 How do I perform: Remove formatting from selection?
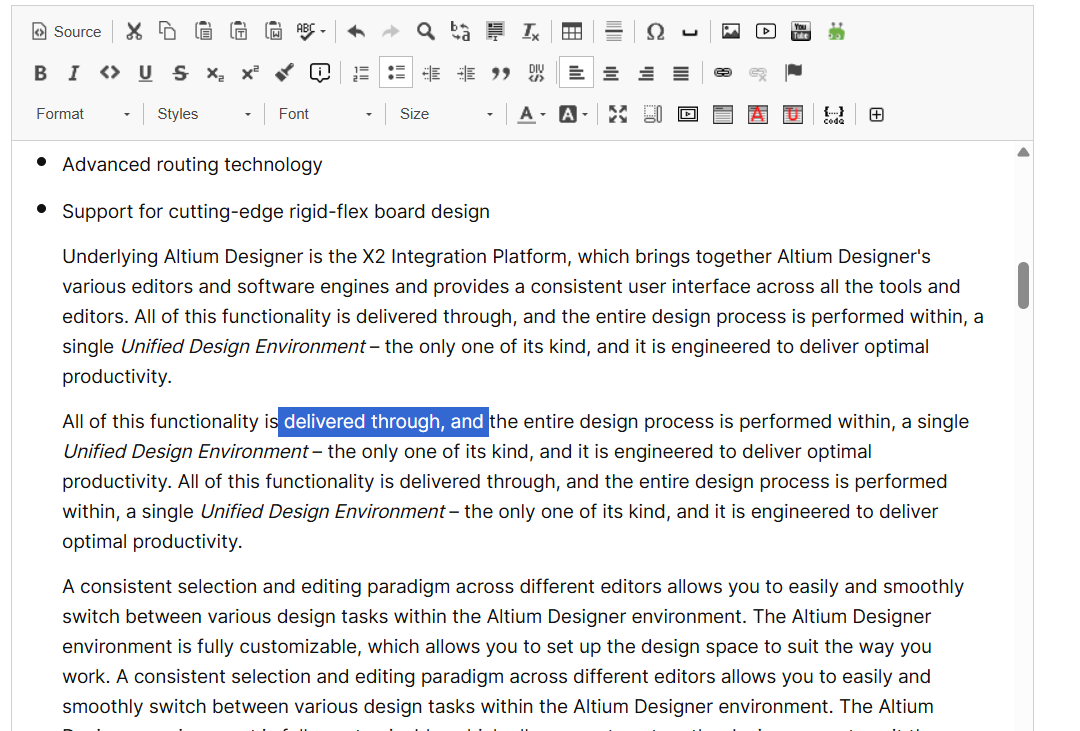pos(530,32)
